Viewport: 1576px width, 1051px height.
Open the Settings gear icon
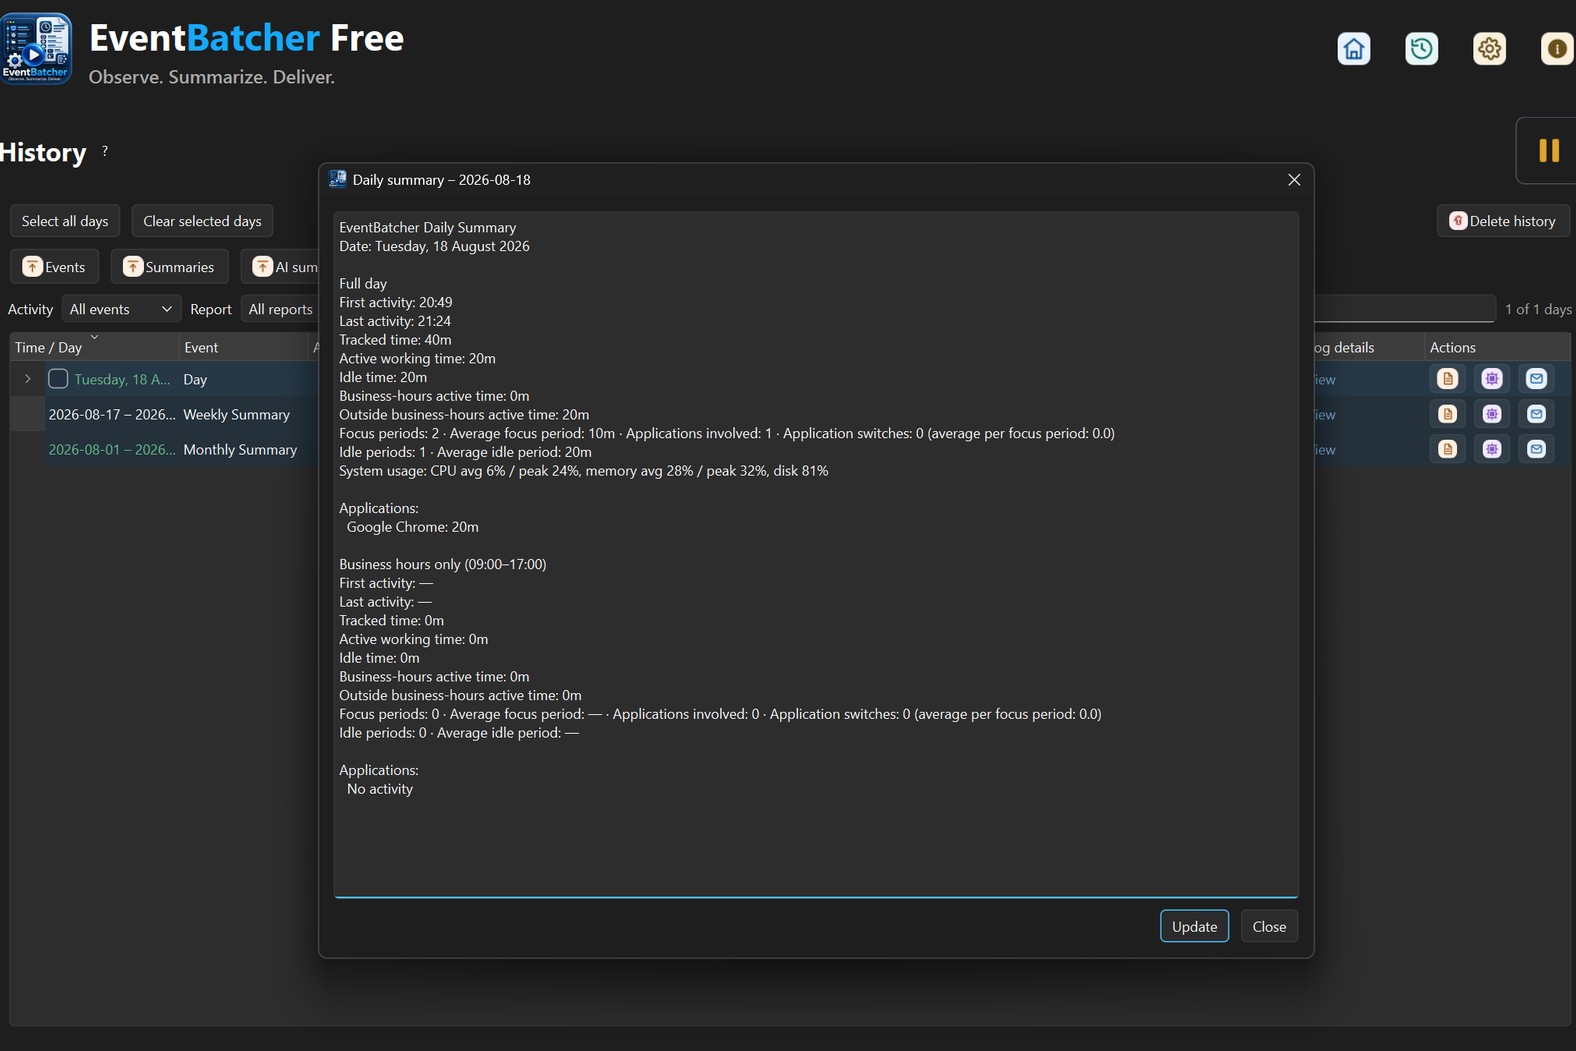1490,48
